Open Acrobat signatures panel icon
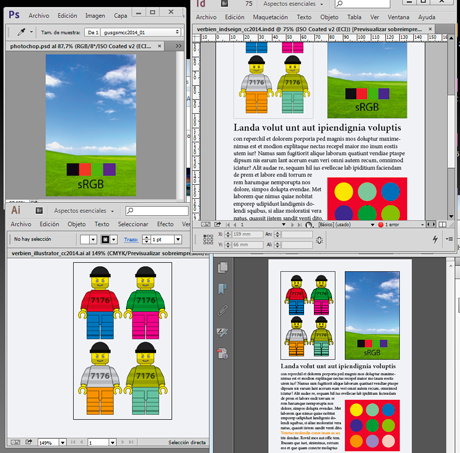The image size is (460, 453). click(x=222, y=332)
